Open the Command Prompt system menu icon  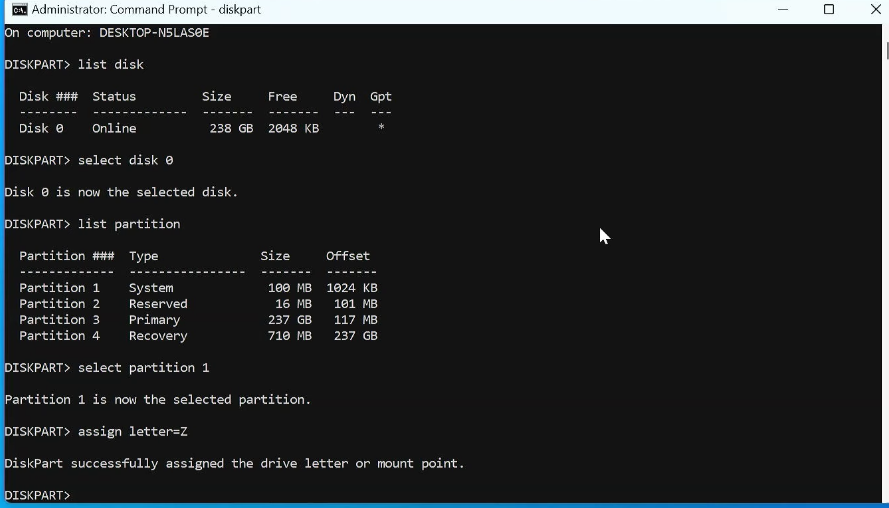pyautogui.click(x=19, y=10)
